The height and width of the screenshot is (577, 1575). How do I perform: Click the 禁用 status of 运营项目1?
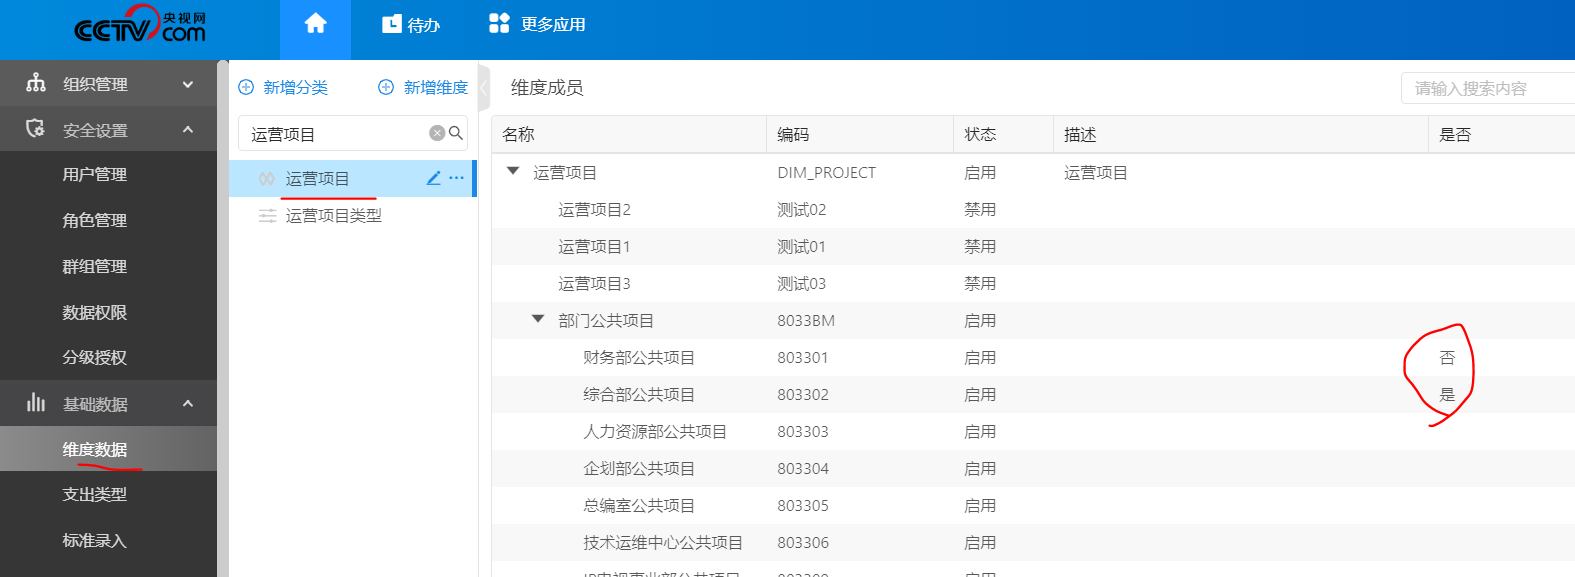coord(980,246)
